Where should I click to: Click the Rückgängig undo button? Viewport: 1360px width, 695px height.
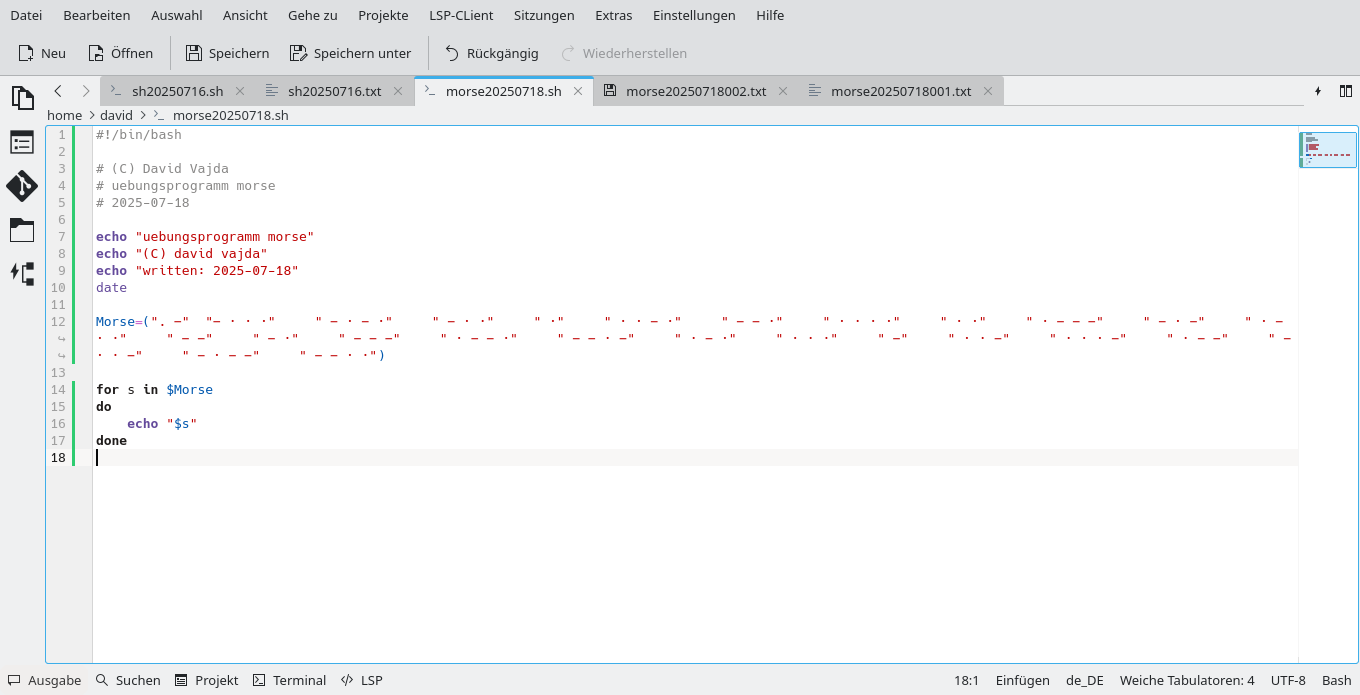(x=491, y=53)
